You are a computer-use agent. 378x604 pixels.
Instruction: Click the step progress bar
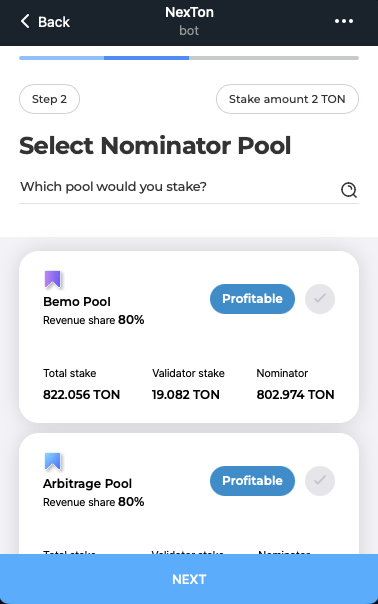(x=189, y=58)
